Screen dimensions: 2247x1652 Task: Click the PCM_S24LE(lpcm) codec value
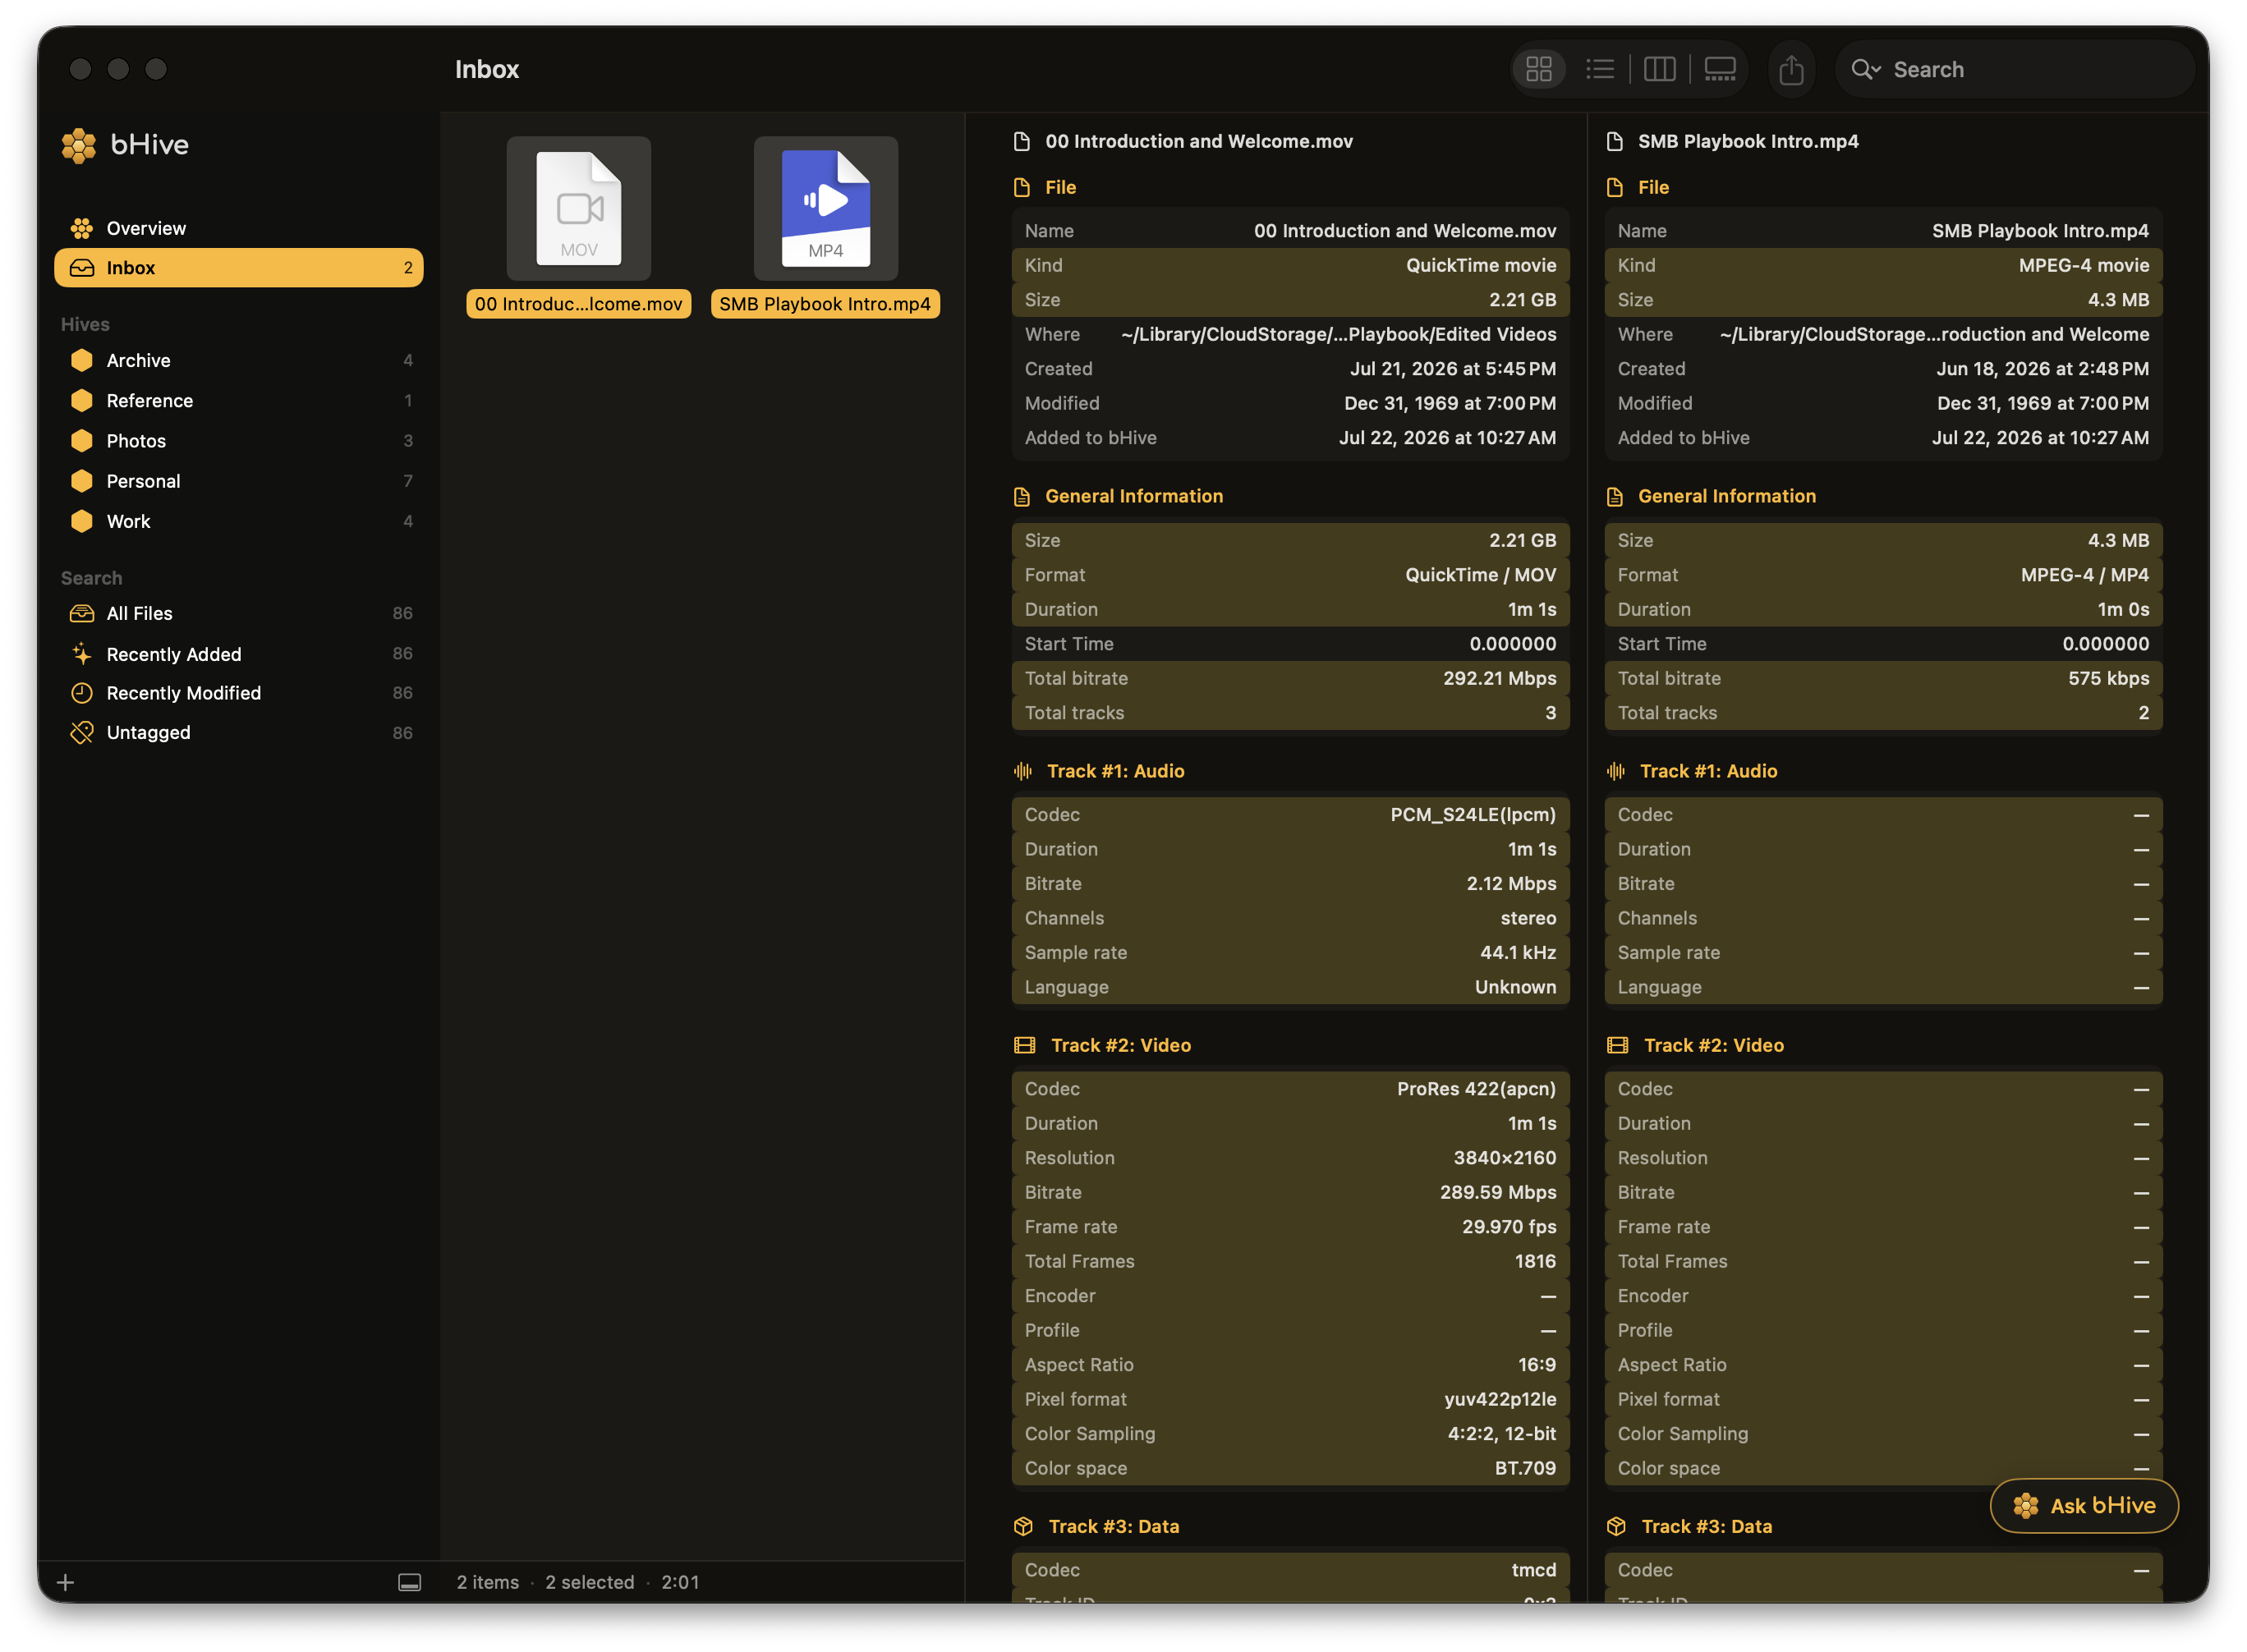click(x=1473, y=815)
